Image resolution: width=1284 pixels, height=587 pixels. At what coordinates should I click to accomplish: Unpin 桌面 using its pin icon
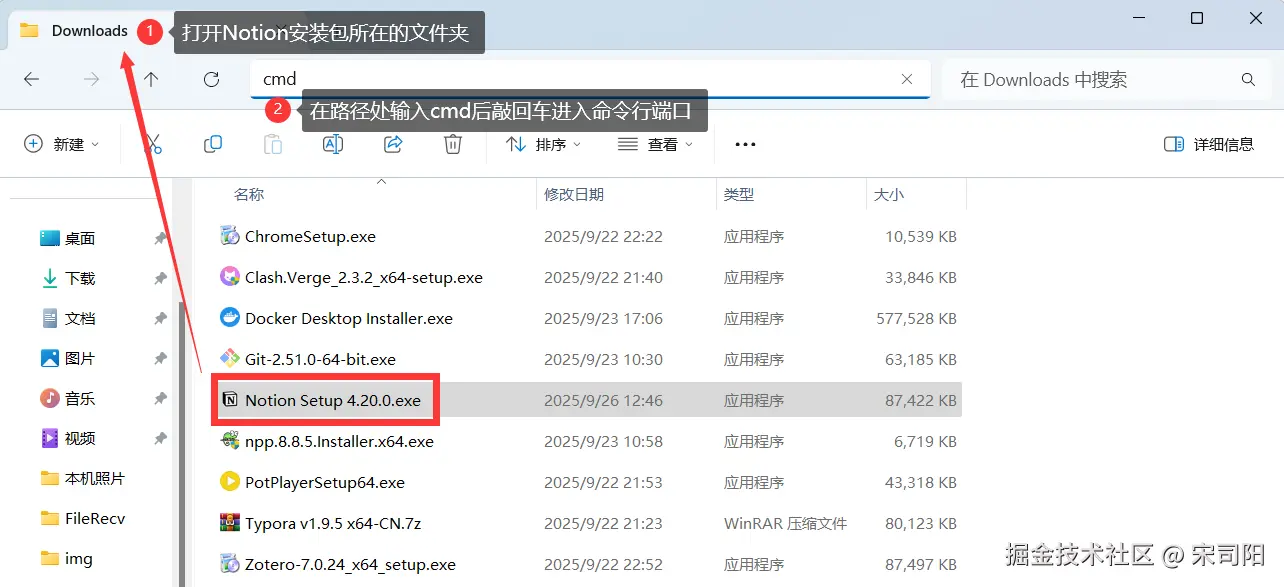(160, 238)
